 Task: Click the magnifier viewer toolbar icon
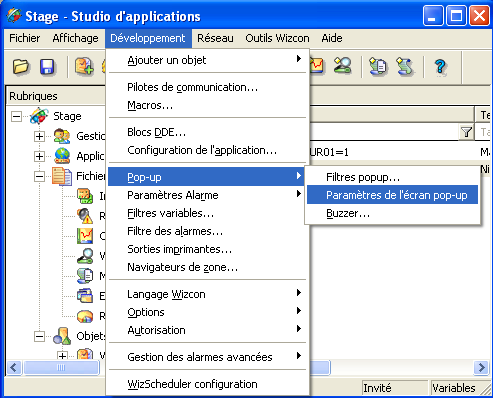point(342,65)
